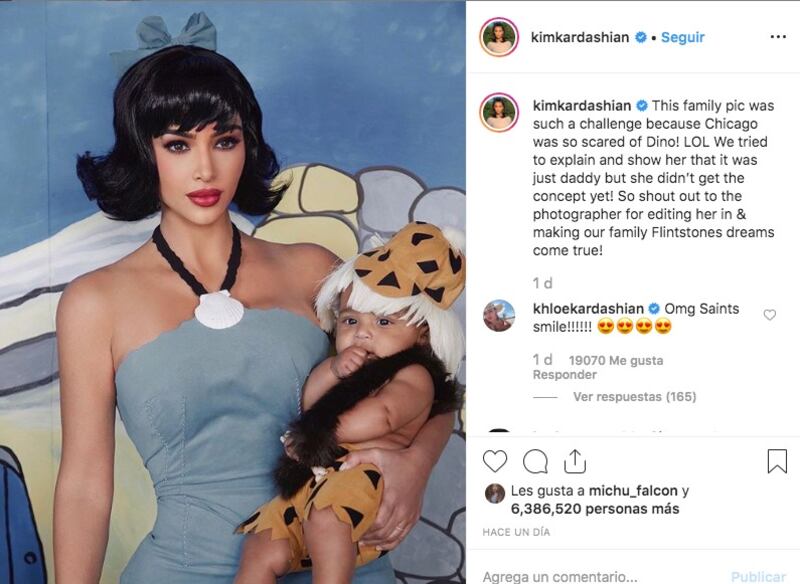Open the three-dot options menu

778,37
